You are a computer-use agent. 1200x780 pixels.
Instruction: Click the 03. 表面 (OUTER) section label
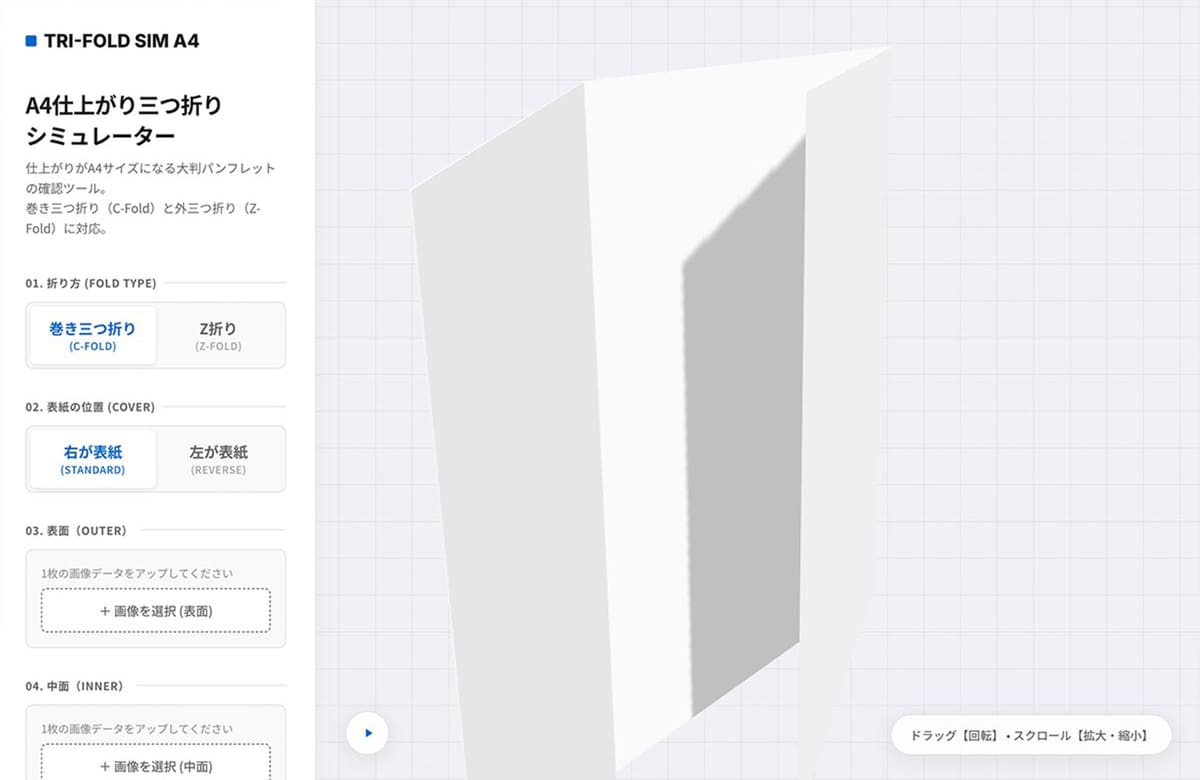(x=76, y=530)
